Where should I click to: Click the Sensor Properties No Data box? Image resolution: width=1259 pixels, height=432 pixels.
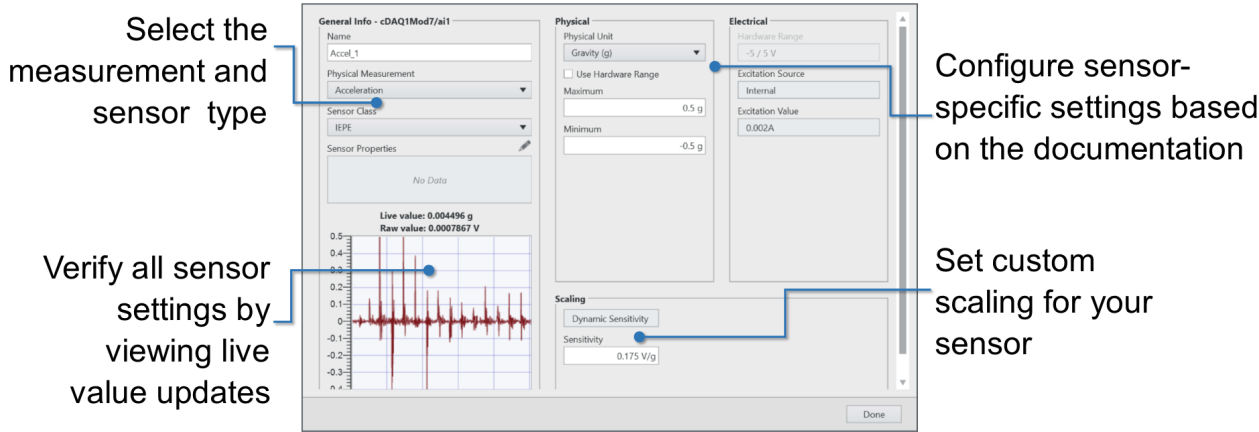coord(428,180)
